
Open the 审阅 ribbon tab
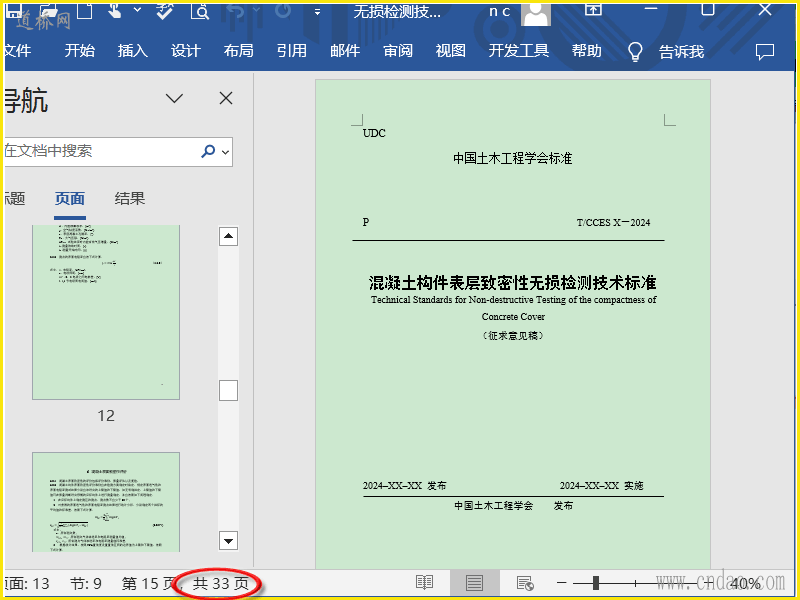click(398, 51)
